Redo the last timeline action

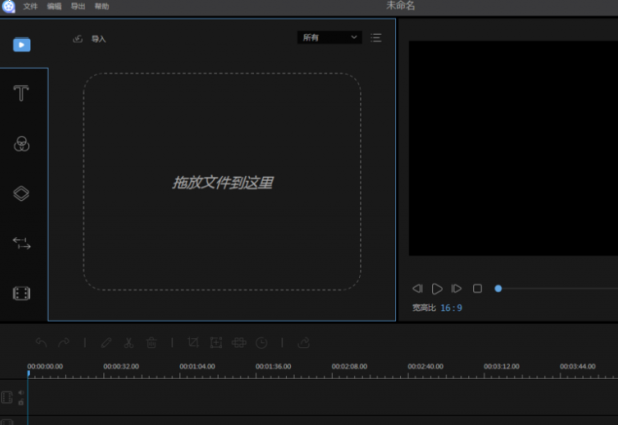point(64,343)
